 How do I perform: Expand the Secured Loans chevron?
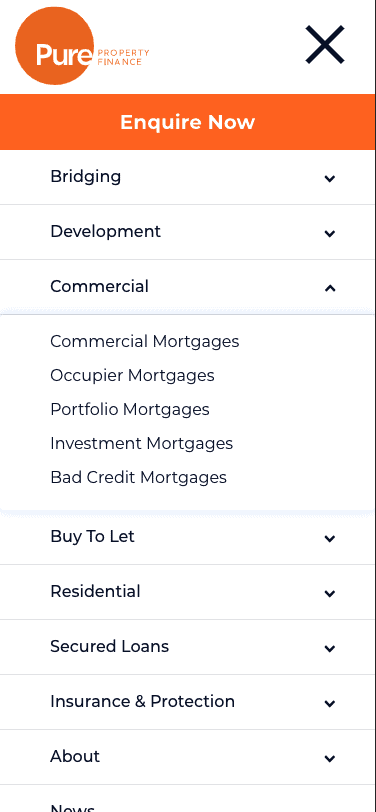pyautogui.click(x=330, y=648)
